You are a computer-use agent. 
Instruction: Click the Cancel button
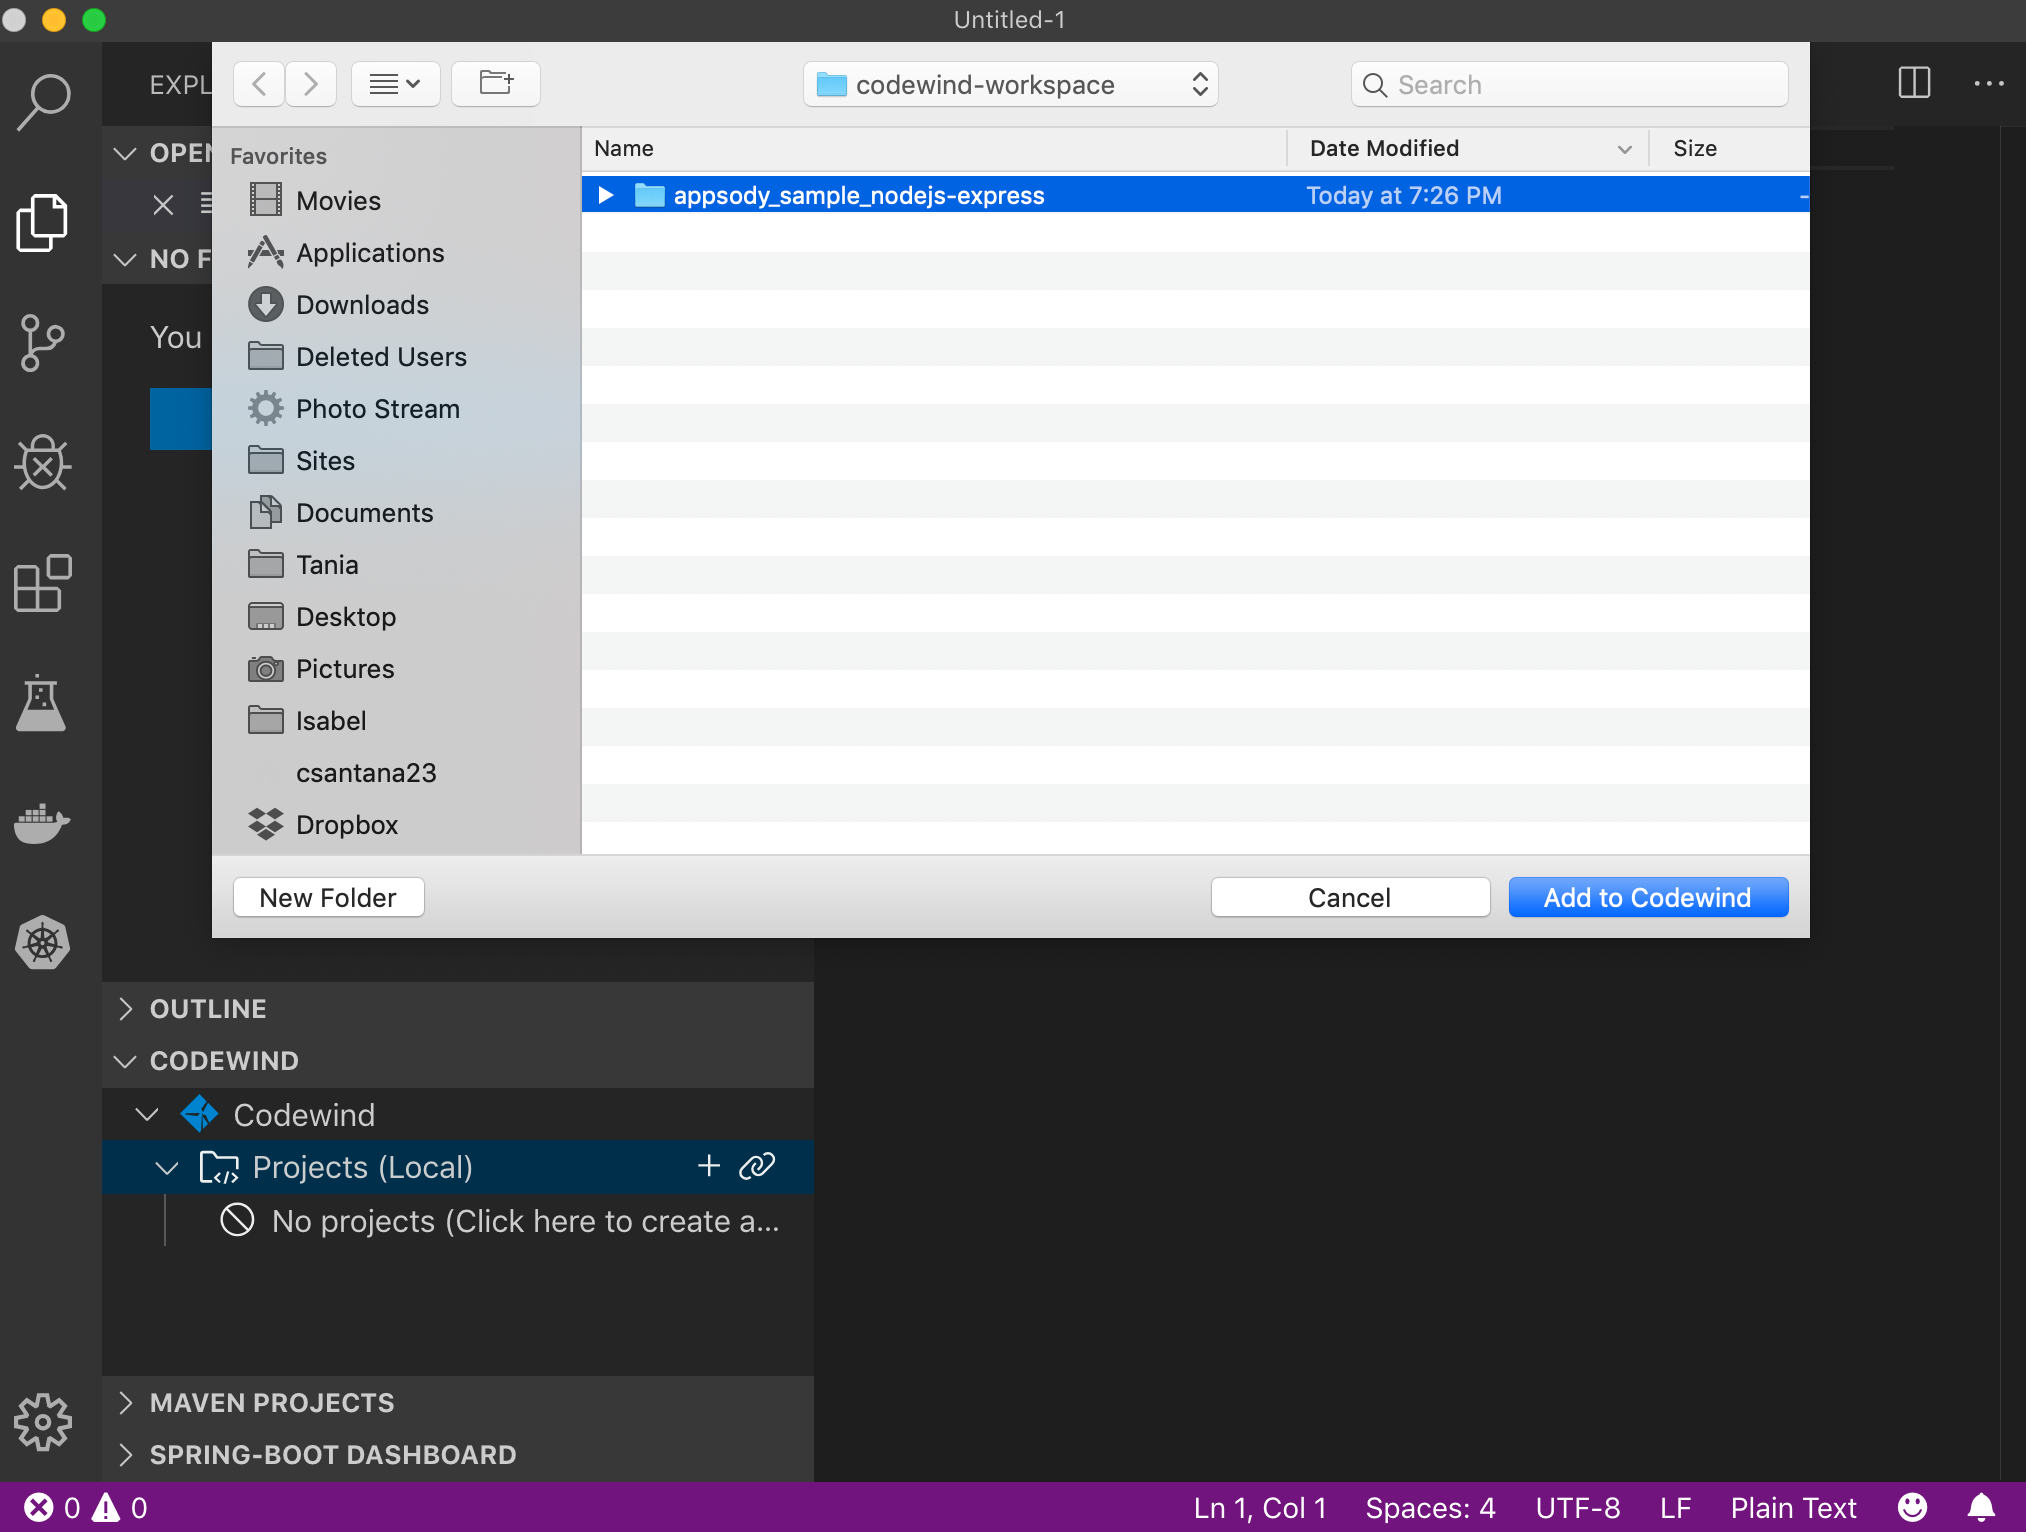coord(1350,897)
